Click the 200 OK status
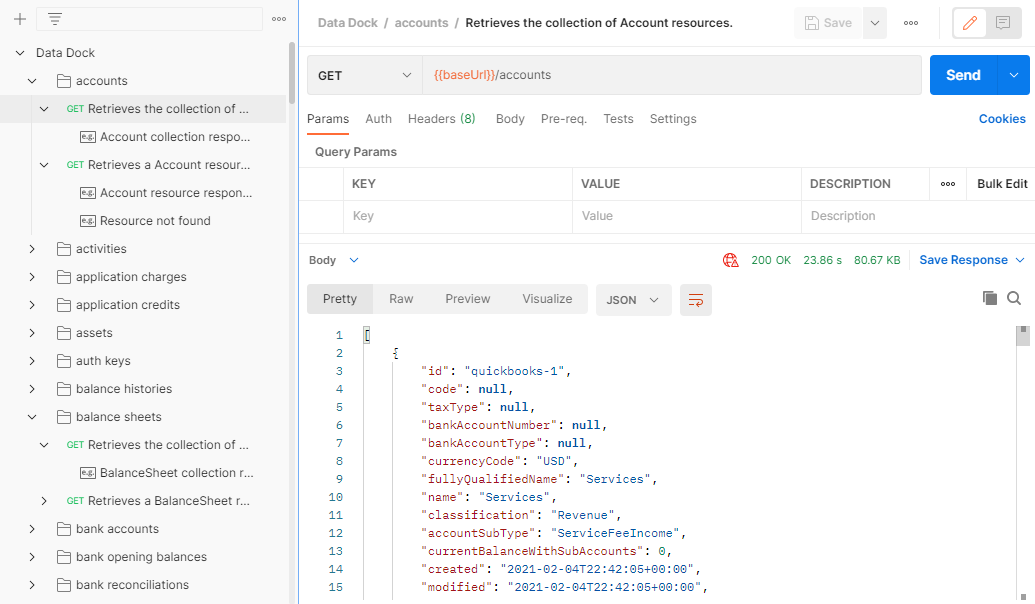Screen dimensions: 1035x604 tap(771, 260)
